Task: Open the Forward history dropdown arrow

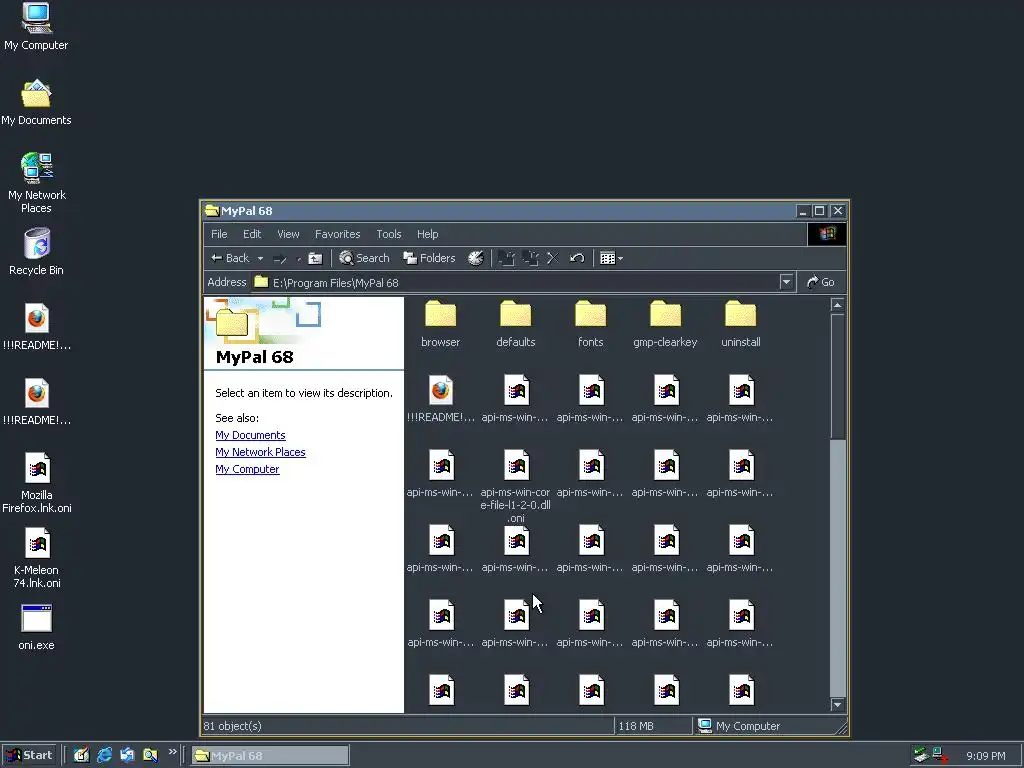Action: pos(299,259)
